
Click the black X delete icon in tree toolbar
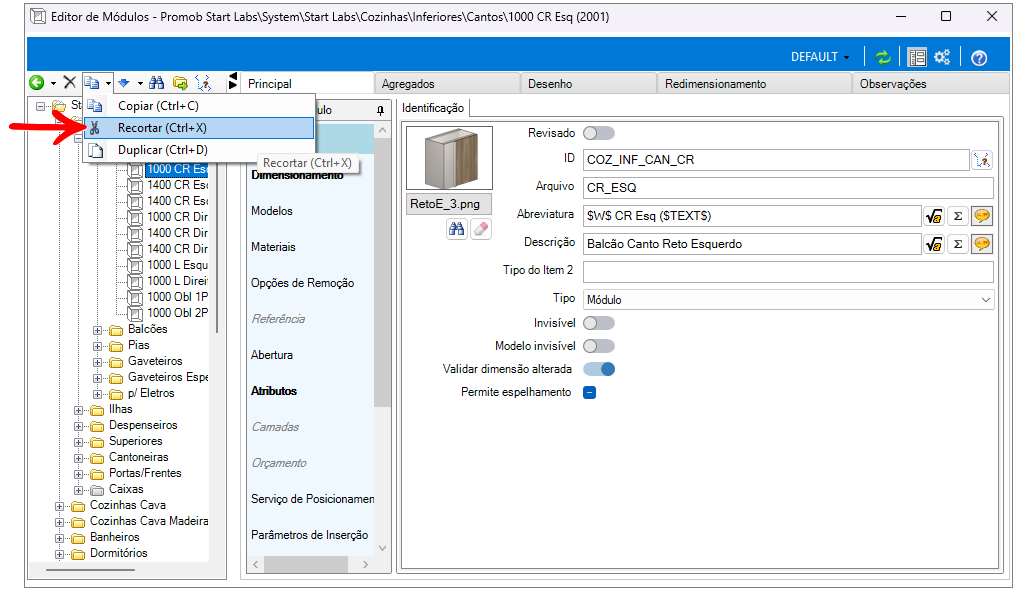tap(69, 83)
